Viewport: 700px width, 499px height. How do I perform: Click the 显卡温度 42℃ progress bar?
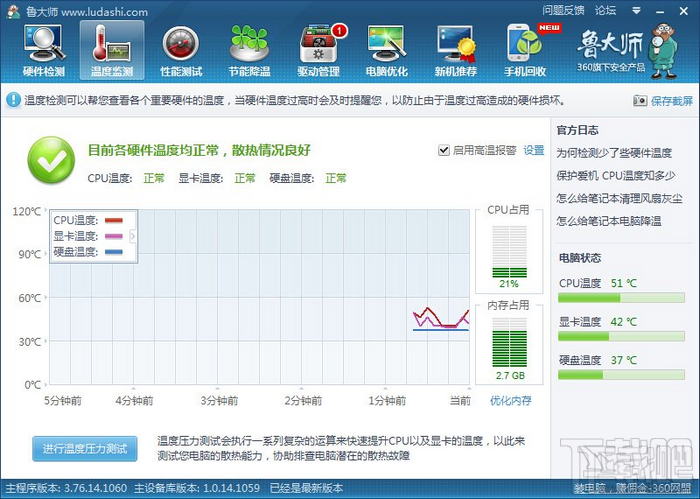tap(621, 336)
